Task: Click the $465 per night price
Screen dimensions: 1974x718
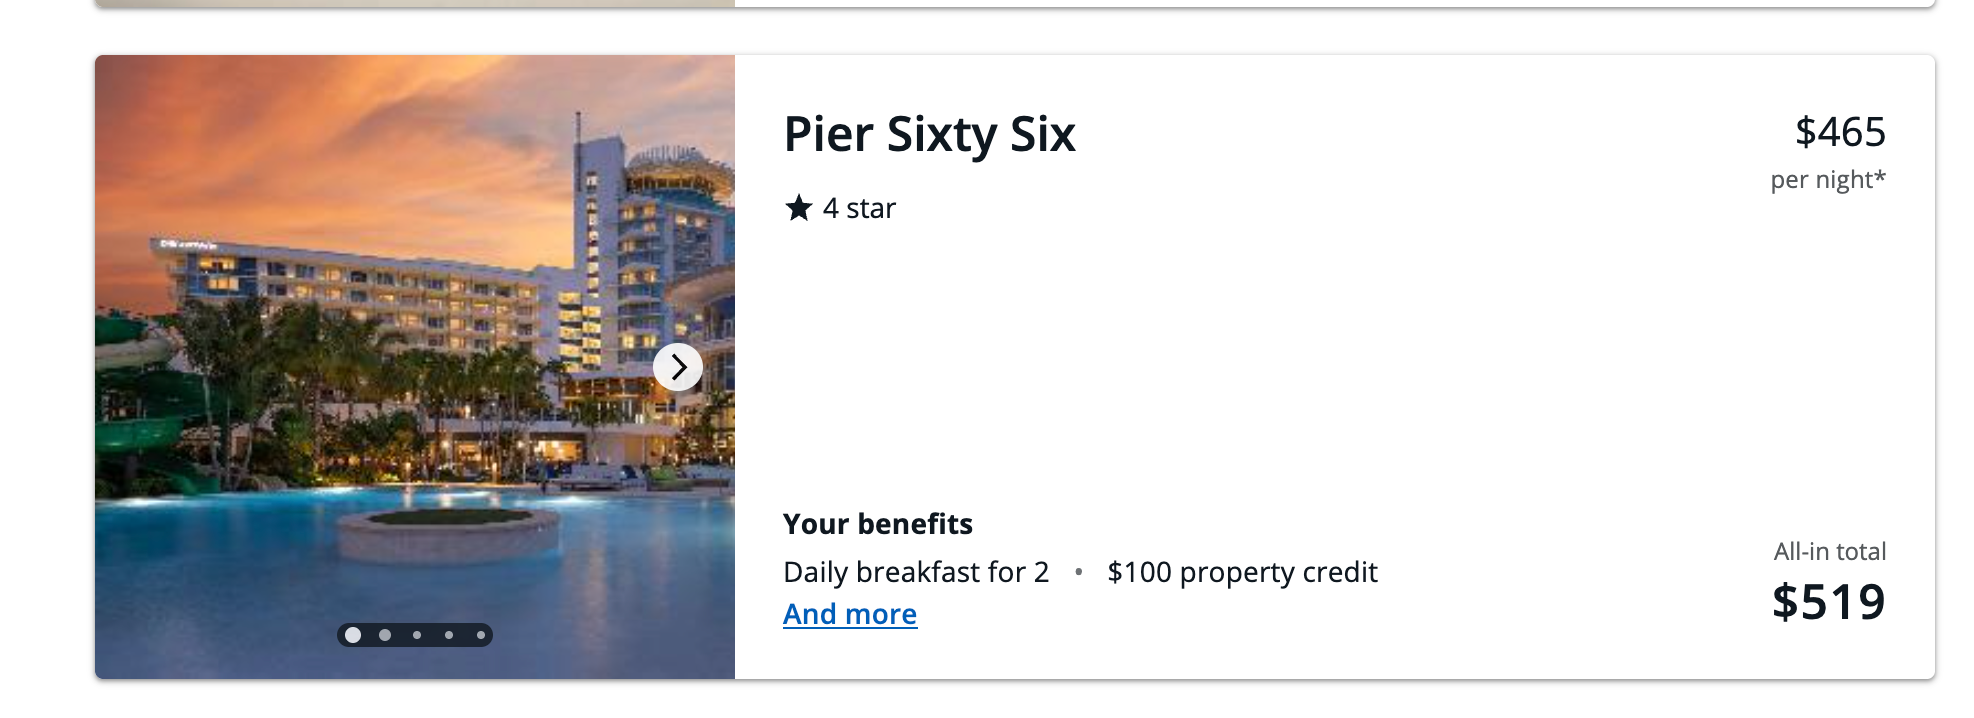Action: click(x=1840, y=132)
